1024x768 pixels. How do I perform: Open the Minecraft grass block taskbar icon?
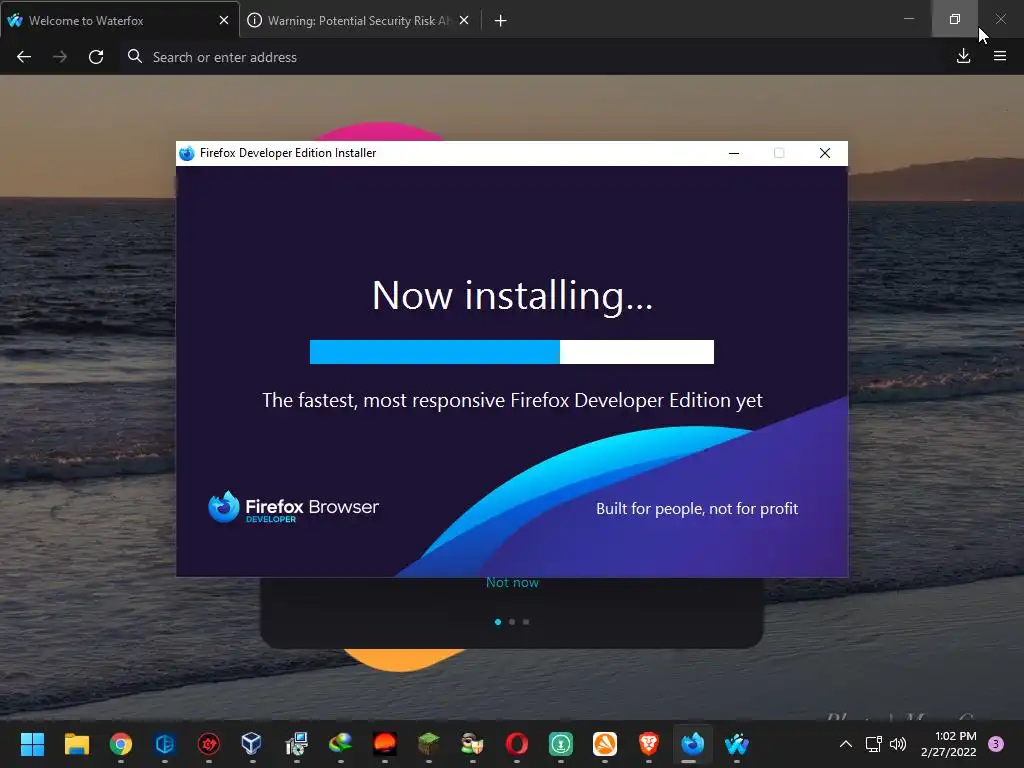pyautogui.click(x=428, y=744)
